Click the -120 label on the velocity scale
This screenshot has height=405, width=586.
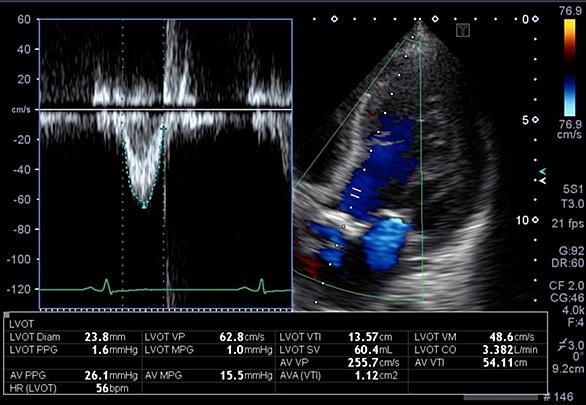click(x=19, y=289)
